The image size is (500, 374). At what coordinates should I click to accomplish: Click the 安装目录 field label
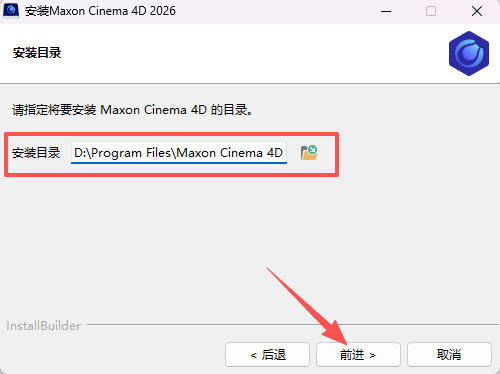(36, 153)
